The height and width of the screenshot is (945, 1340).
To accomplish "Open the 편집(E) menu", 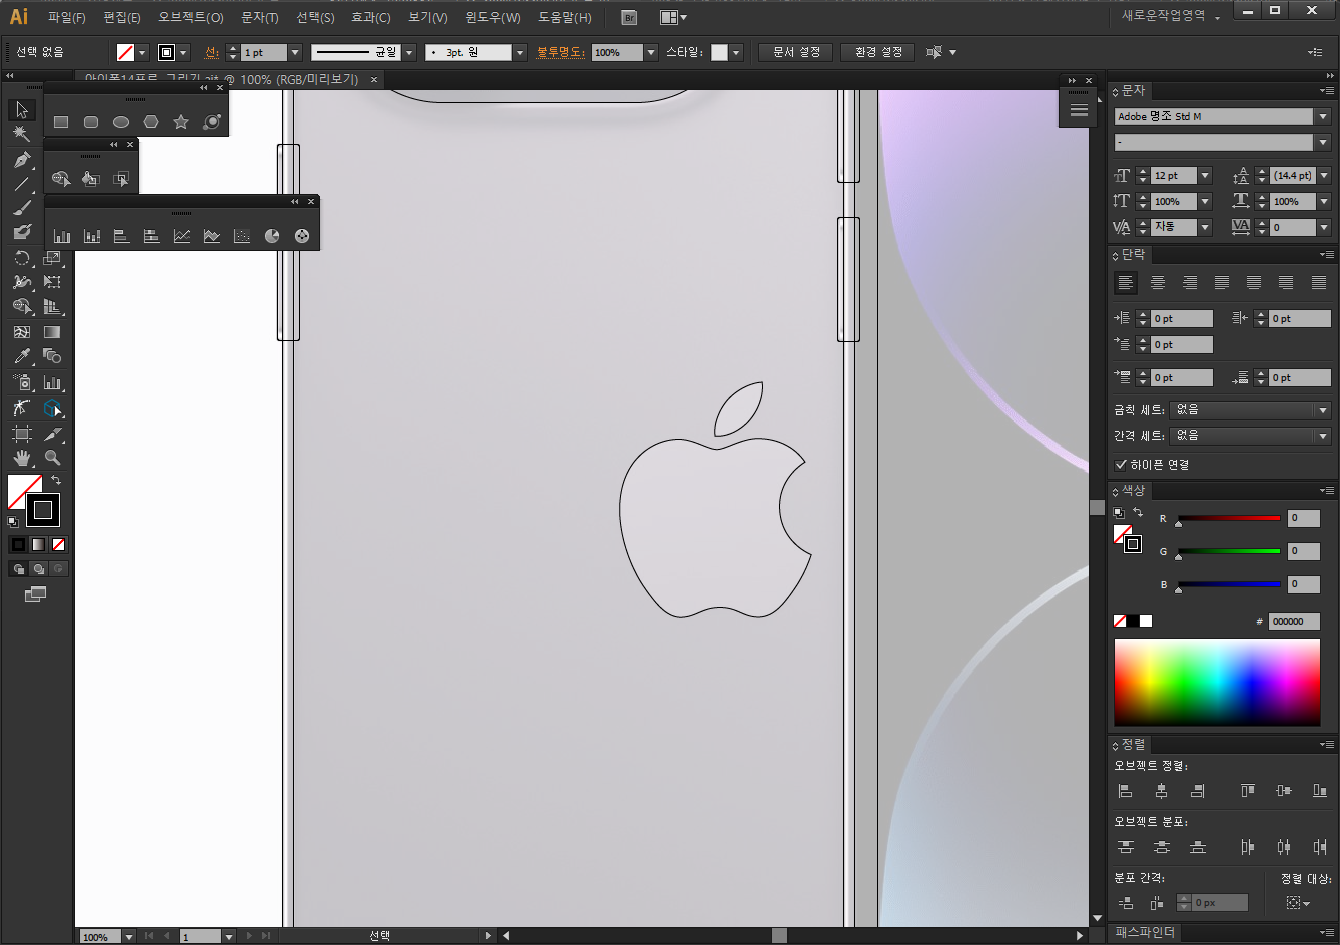I will [x=122, y=17].
